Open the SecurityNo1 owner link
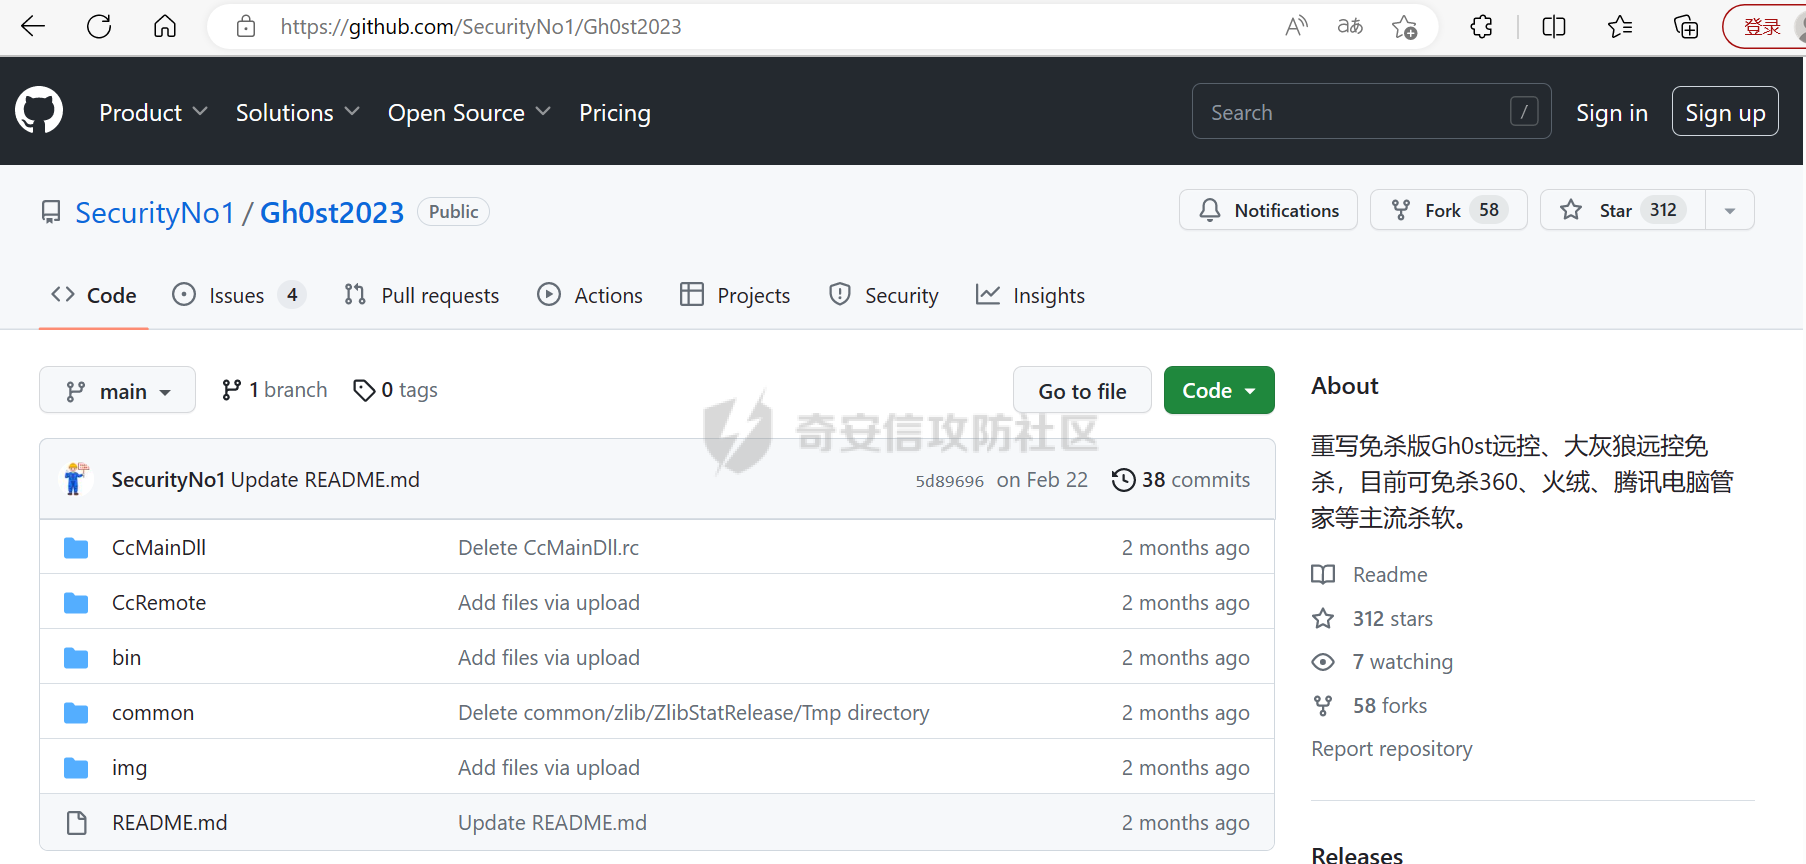Image resolution: width=1806 pixels, height=864 pixels. 154,212
